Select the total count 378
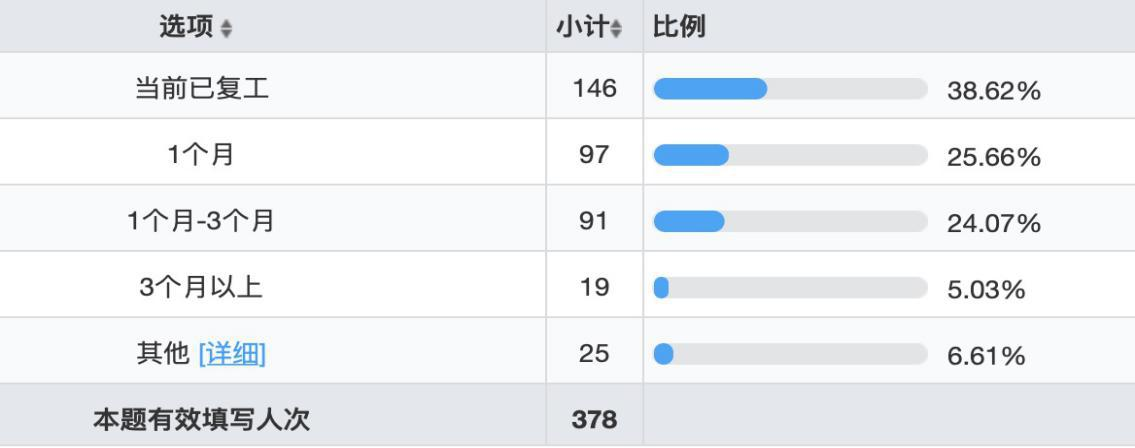The image size is (1135, 448). (594, 420)
